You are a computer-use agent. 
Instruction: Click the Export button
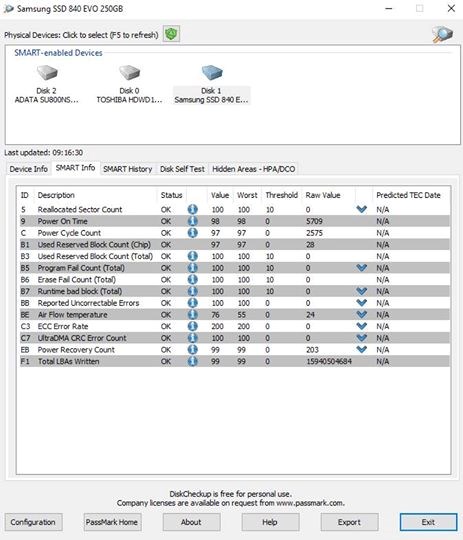click(x=349, y=522)
